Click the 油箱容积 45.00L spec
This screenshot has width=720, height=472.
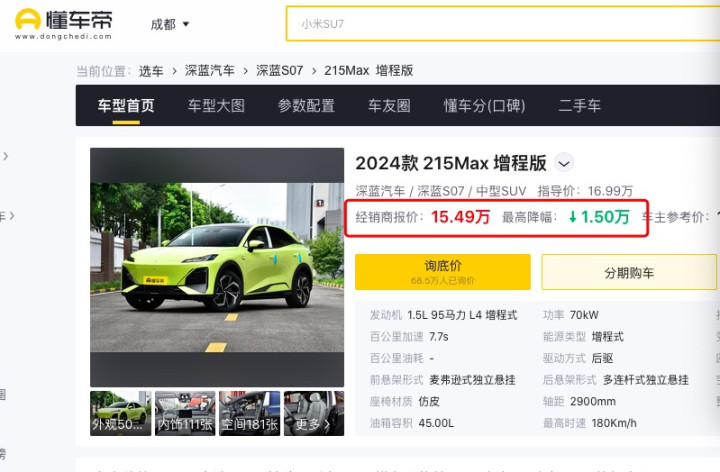point(412,423)
